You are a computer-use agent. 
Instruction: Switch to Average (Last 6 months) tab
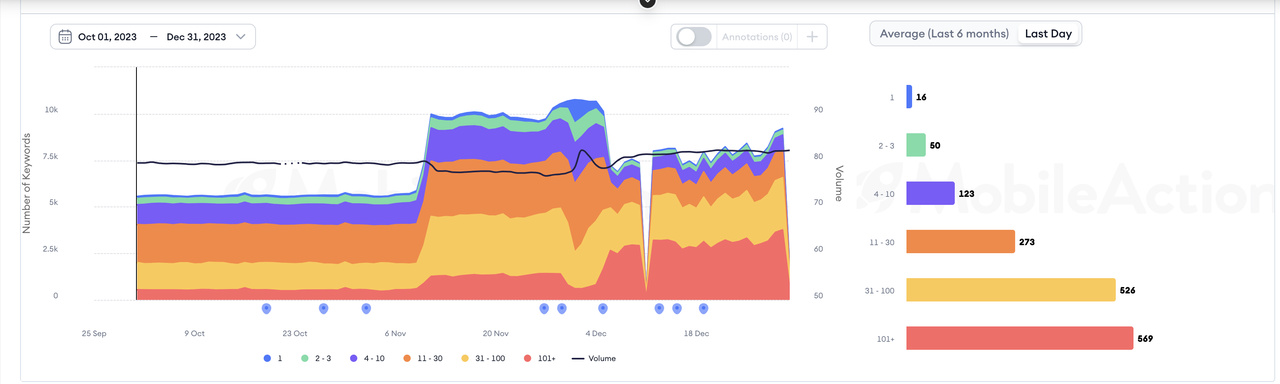click(x=944, y=33)
